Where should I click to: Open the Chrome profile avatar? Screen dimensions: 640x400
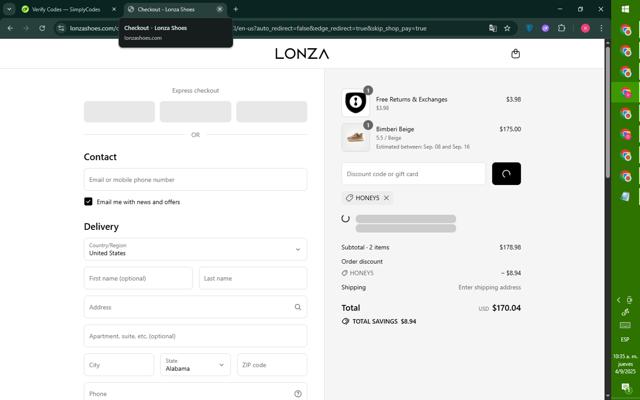click(x=585, y=28)
